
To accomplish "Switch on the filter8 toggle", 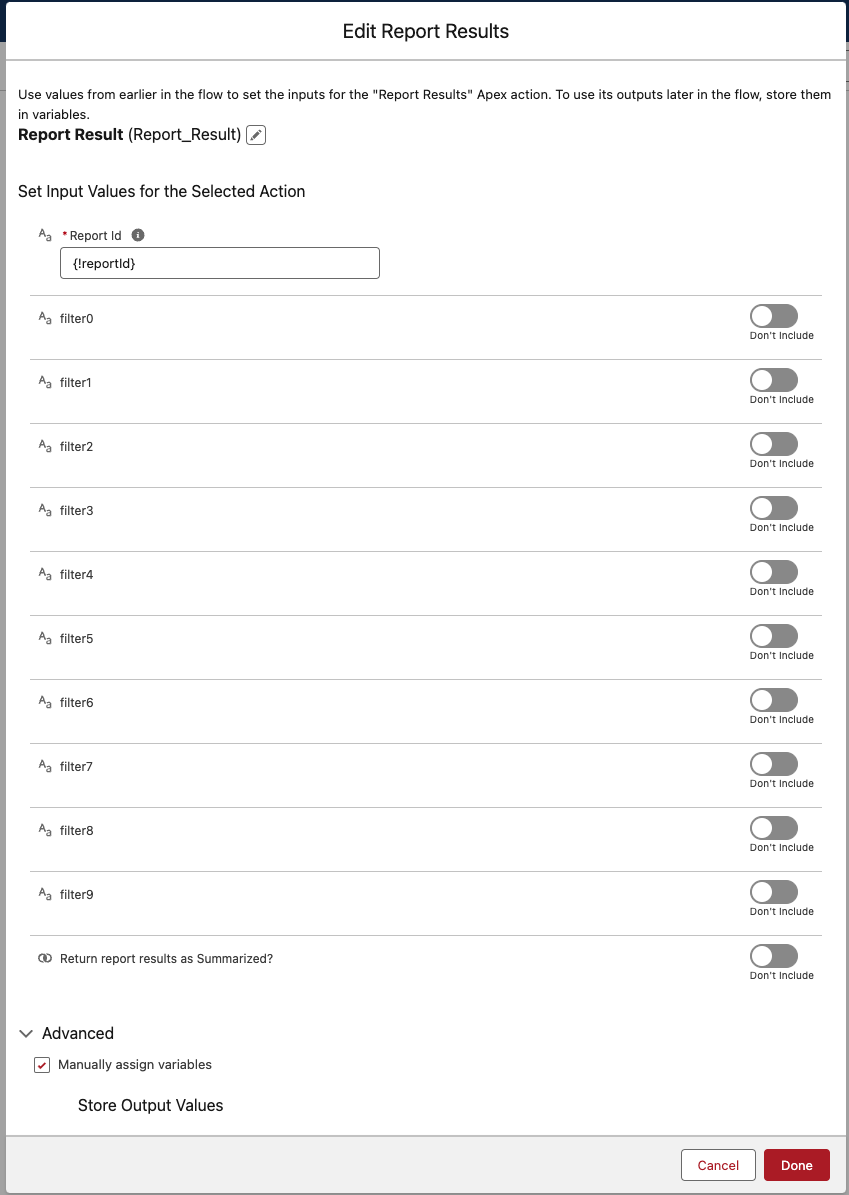I will tap(774, 828).
